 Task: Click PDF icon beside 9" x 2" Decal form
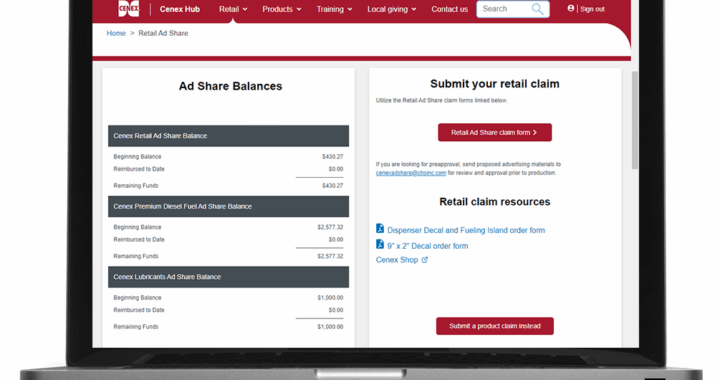(x=380, y=244)
